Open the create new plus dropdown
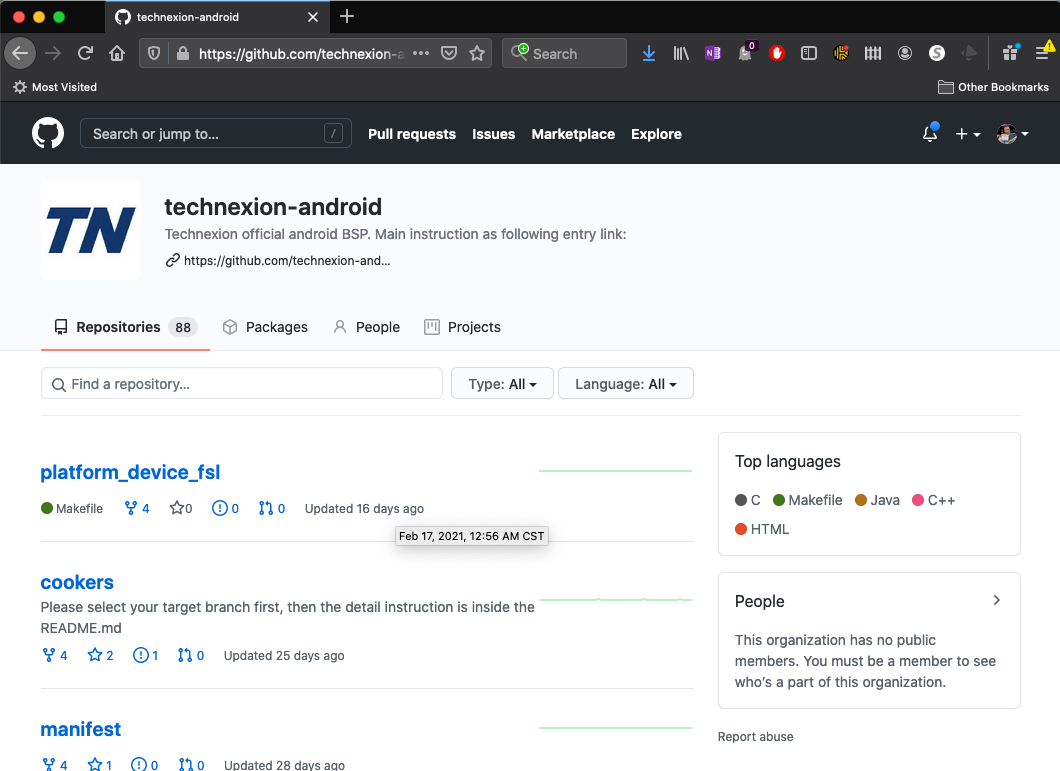Screen dimensions: 1060x771 click(967, 134)
